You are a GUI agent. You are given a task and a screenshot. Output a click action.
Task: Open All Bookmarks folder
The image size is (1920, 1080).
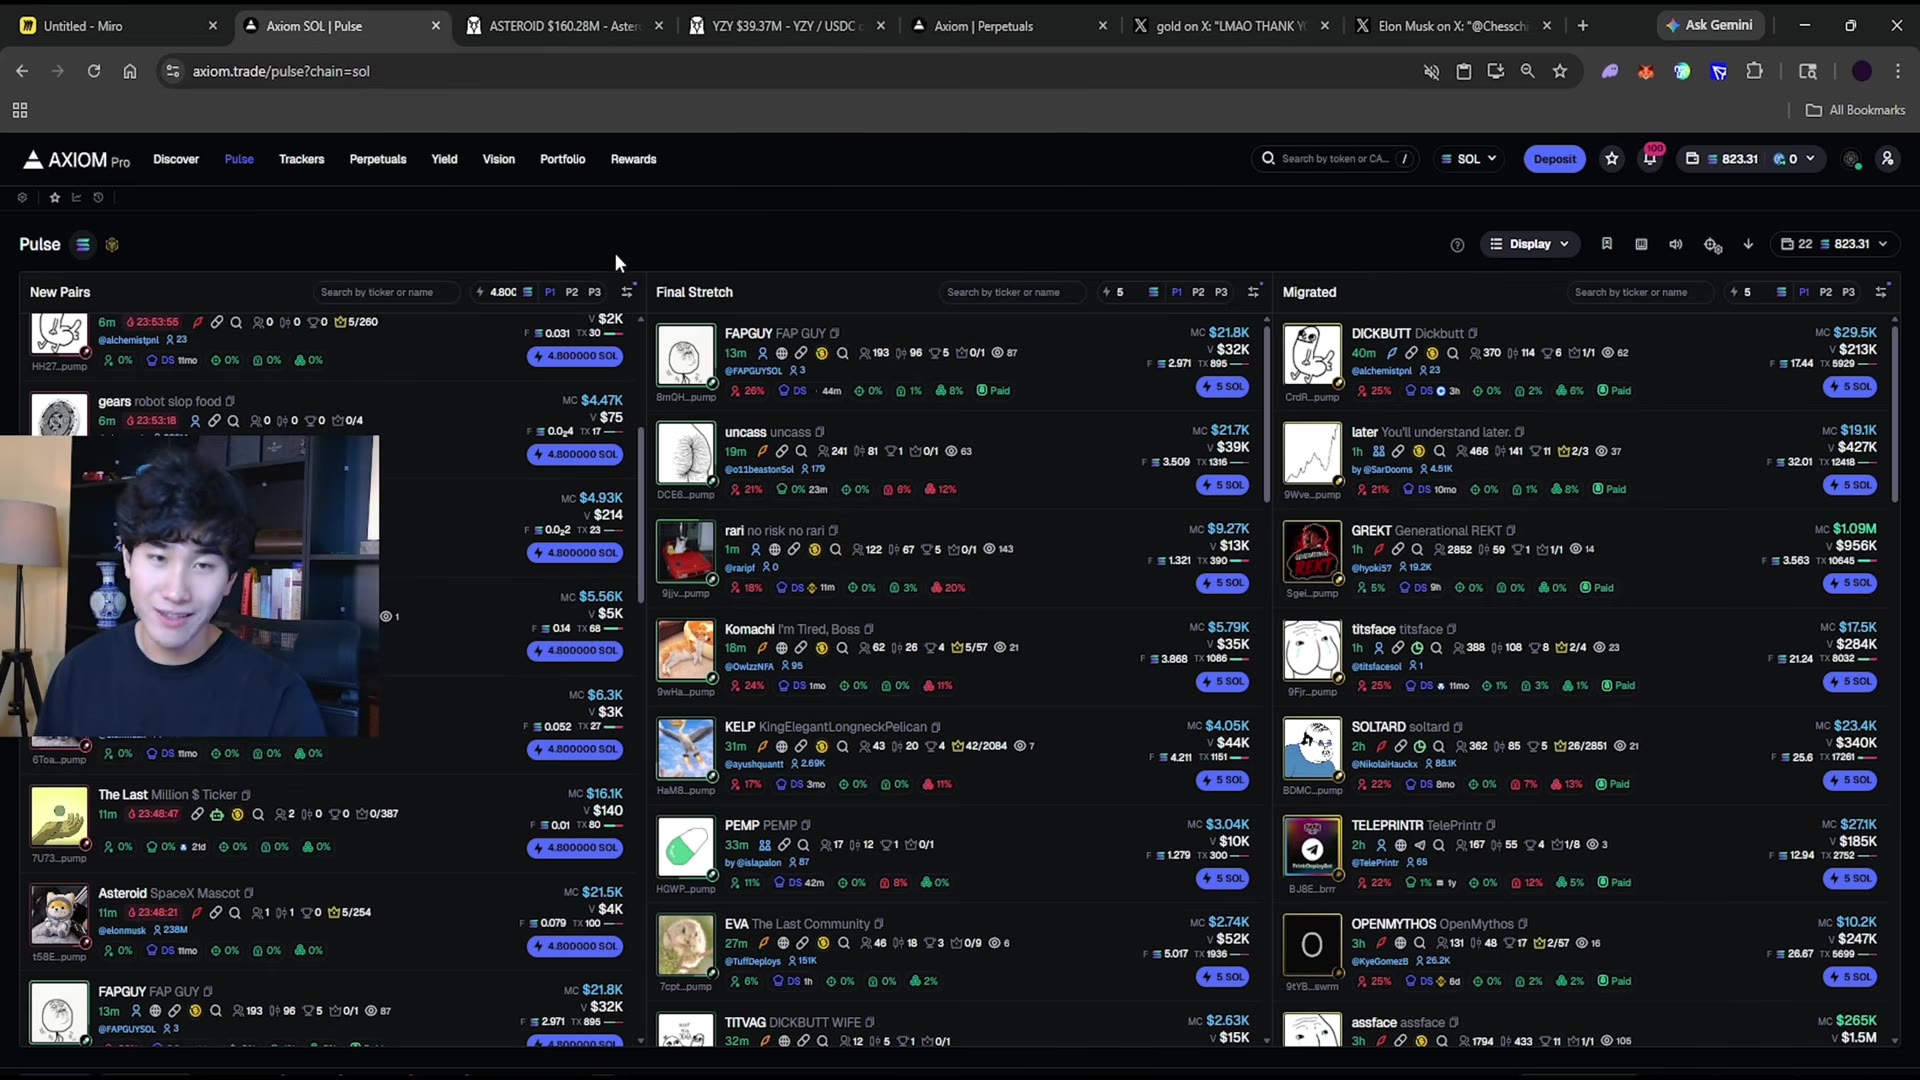[1855, 110]
